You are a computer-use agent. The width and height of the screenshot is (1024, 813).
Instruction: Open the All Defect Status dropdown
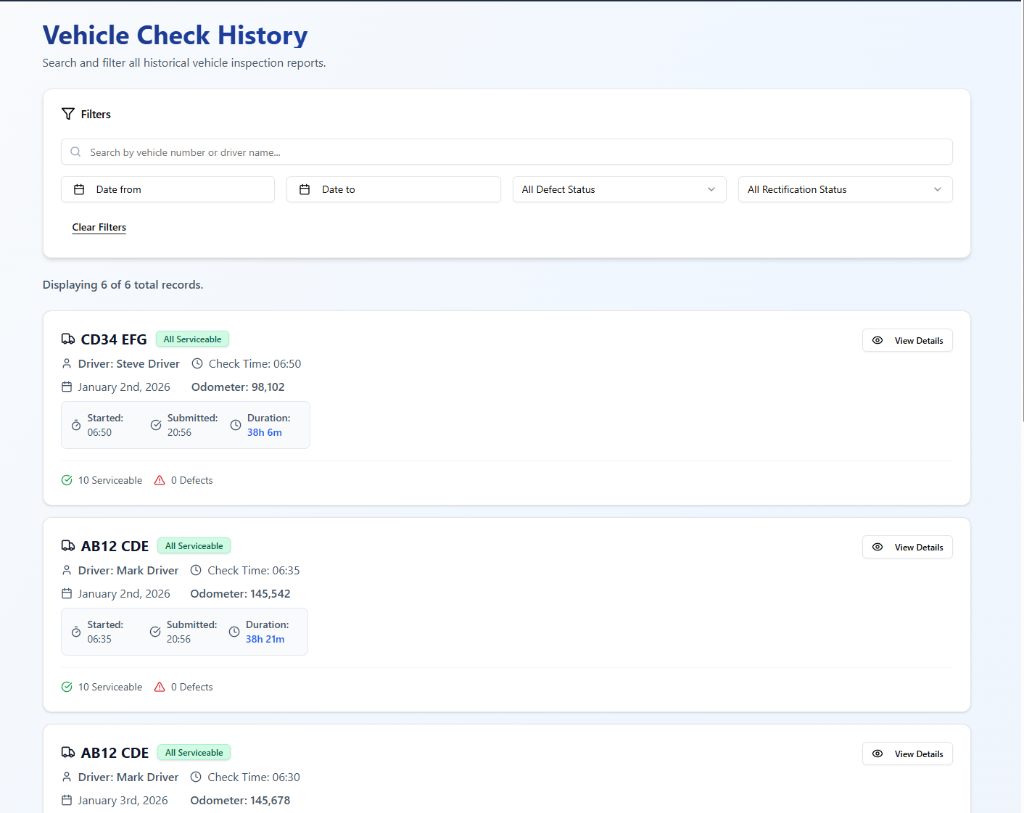coord(619,189)
